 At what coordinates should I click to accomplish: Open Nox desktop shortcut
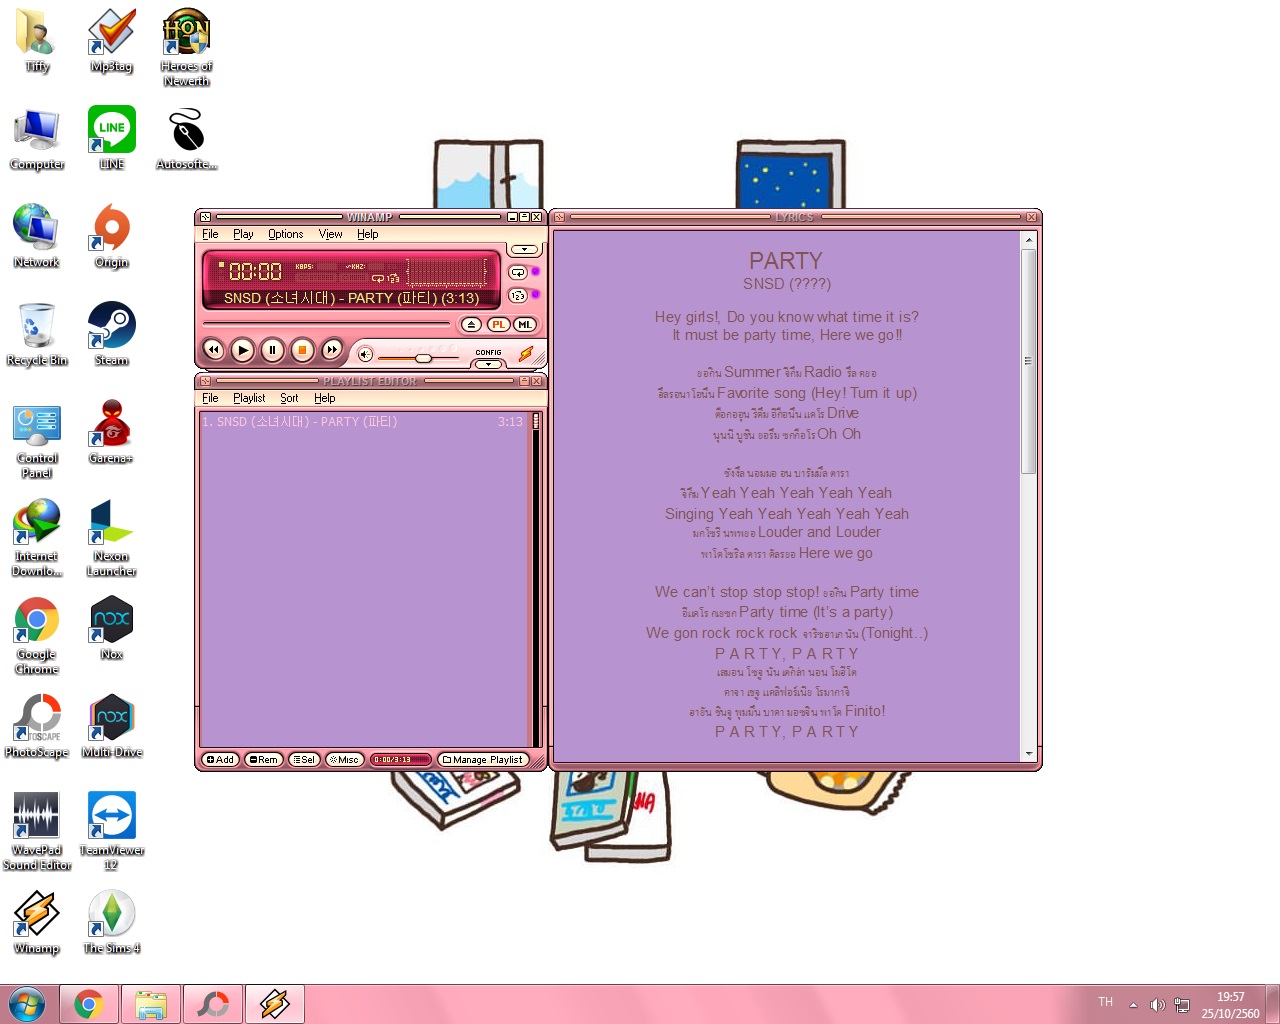point(112,628)
